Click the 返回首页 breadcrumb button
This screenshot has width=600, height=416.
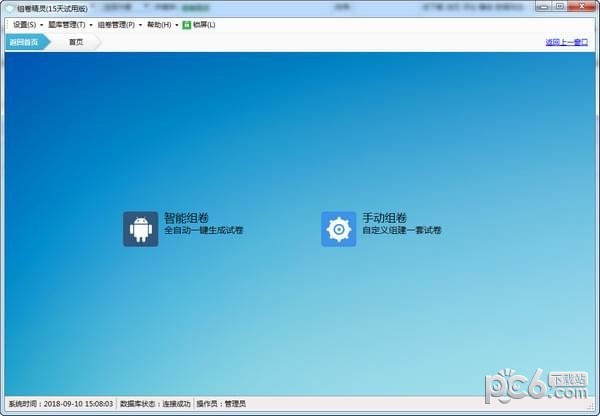click(x=23, y=42)
